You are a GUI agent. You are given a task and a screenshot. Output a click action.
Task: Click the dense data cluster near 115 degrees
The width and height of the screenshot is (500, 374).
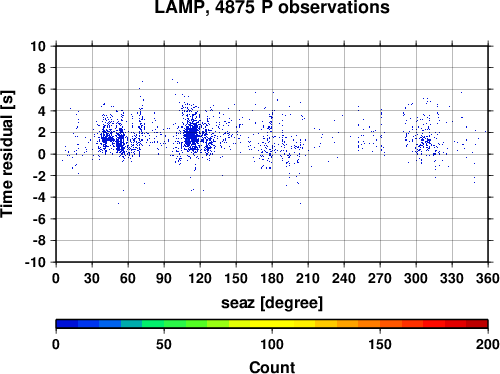(192, 135)
